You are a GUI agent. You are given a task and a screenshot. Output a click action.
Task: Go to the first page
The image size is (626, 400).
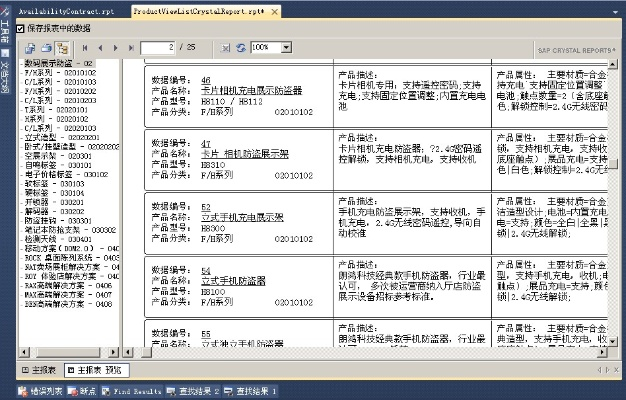(x=85, y=47)
